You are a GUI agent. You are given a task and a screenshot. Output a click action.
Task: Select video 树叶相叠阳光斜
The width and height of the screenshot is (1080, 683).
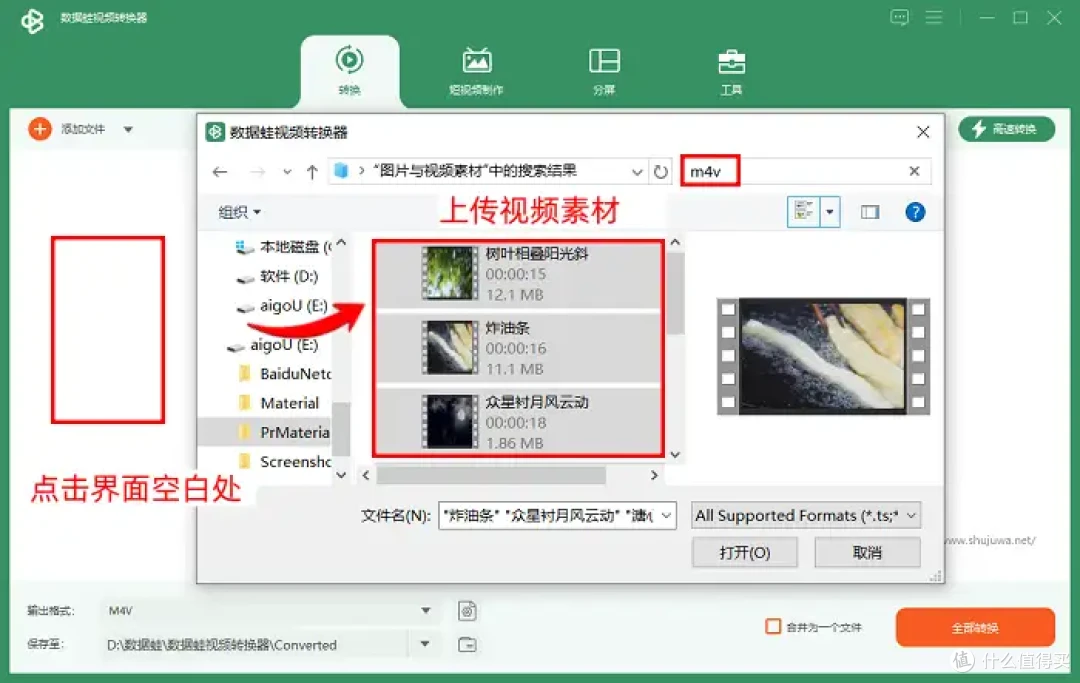[518, 274]
